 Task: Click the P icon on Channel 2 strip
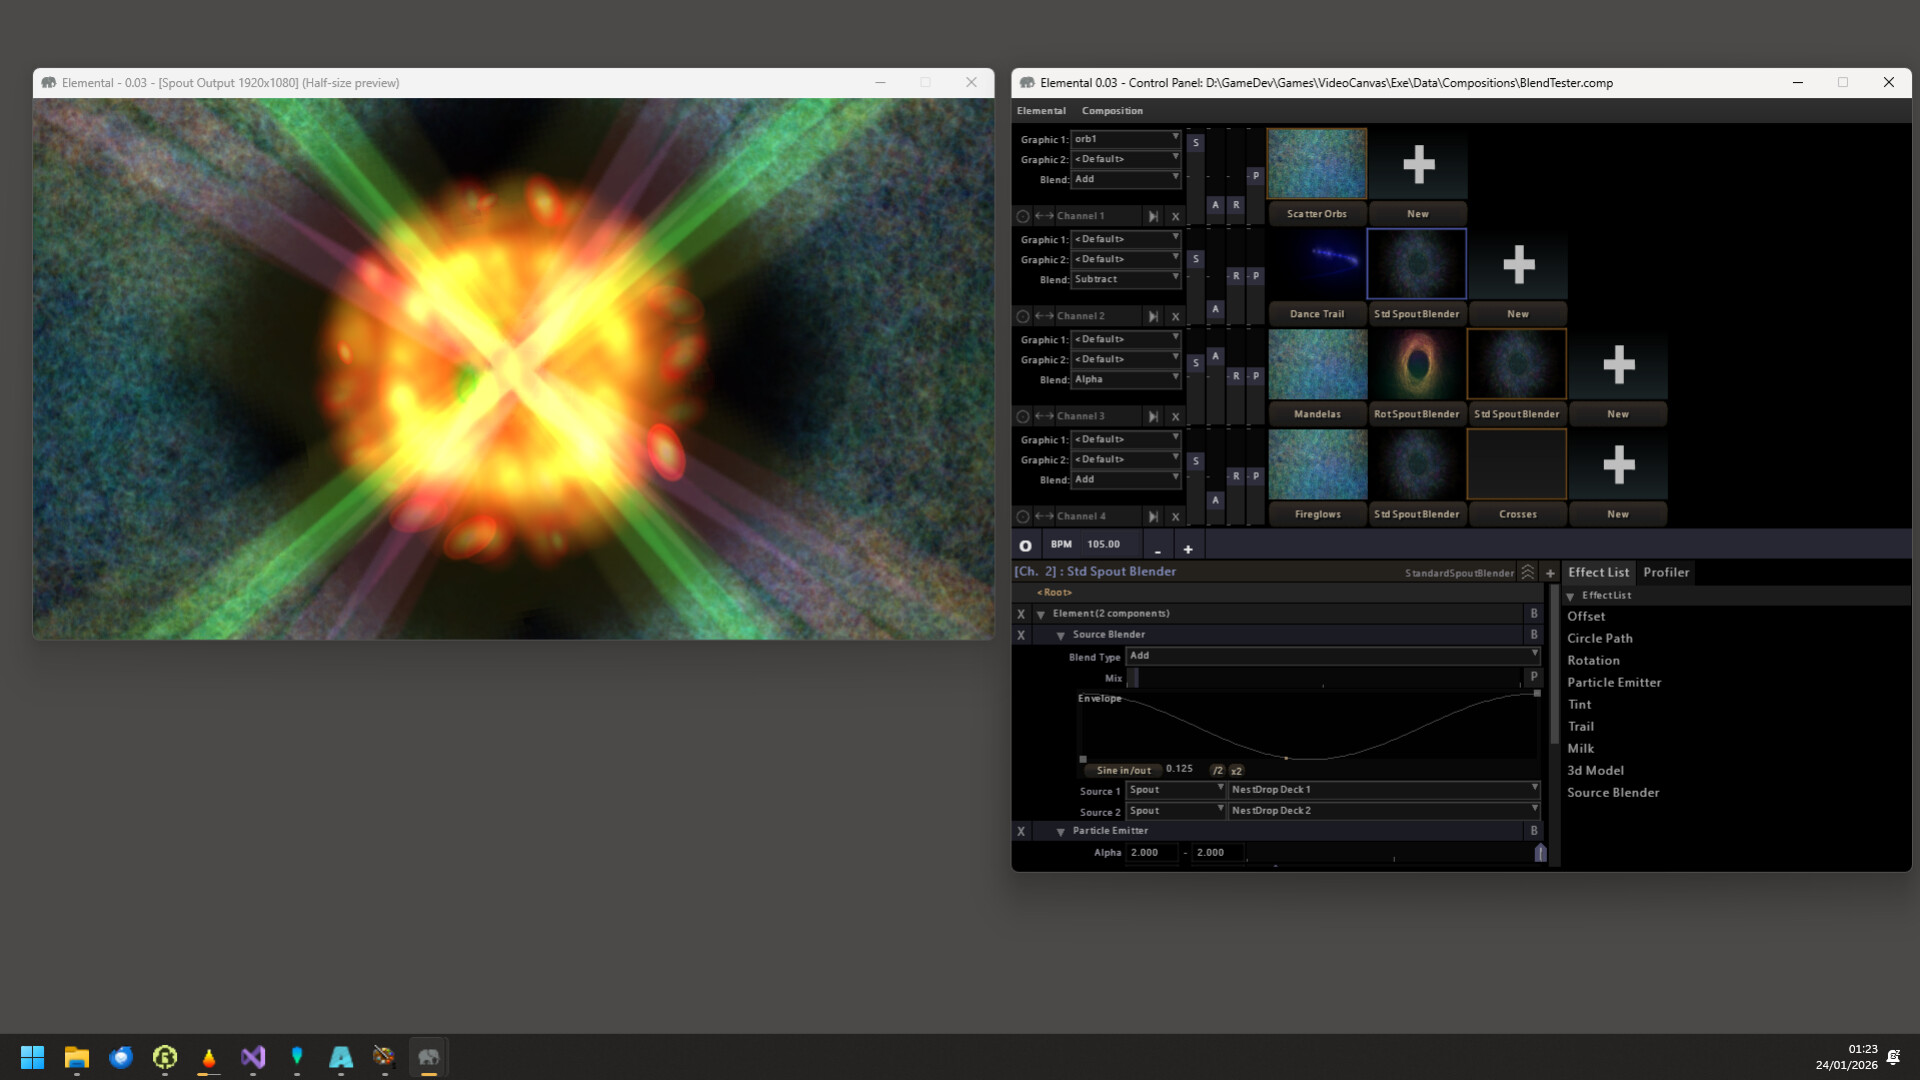pyautogui.click(x=1255, y=275)
